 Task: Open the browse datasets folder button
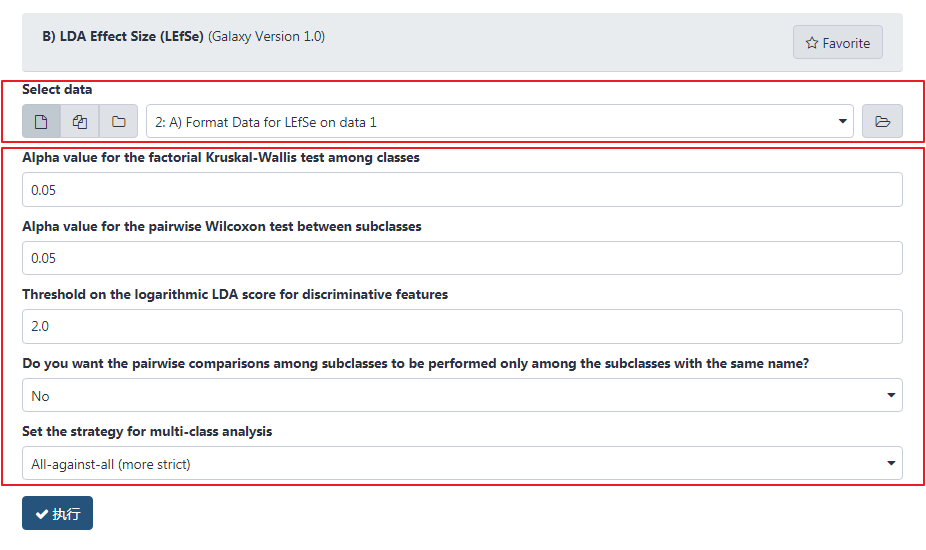pos(882,122)
